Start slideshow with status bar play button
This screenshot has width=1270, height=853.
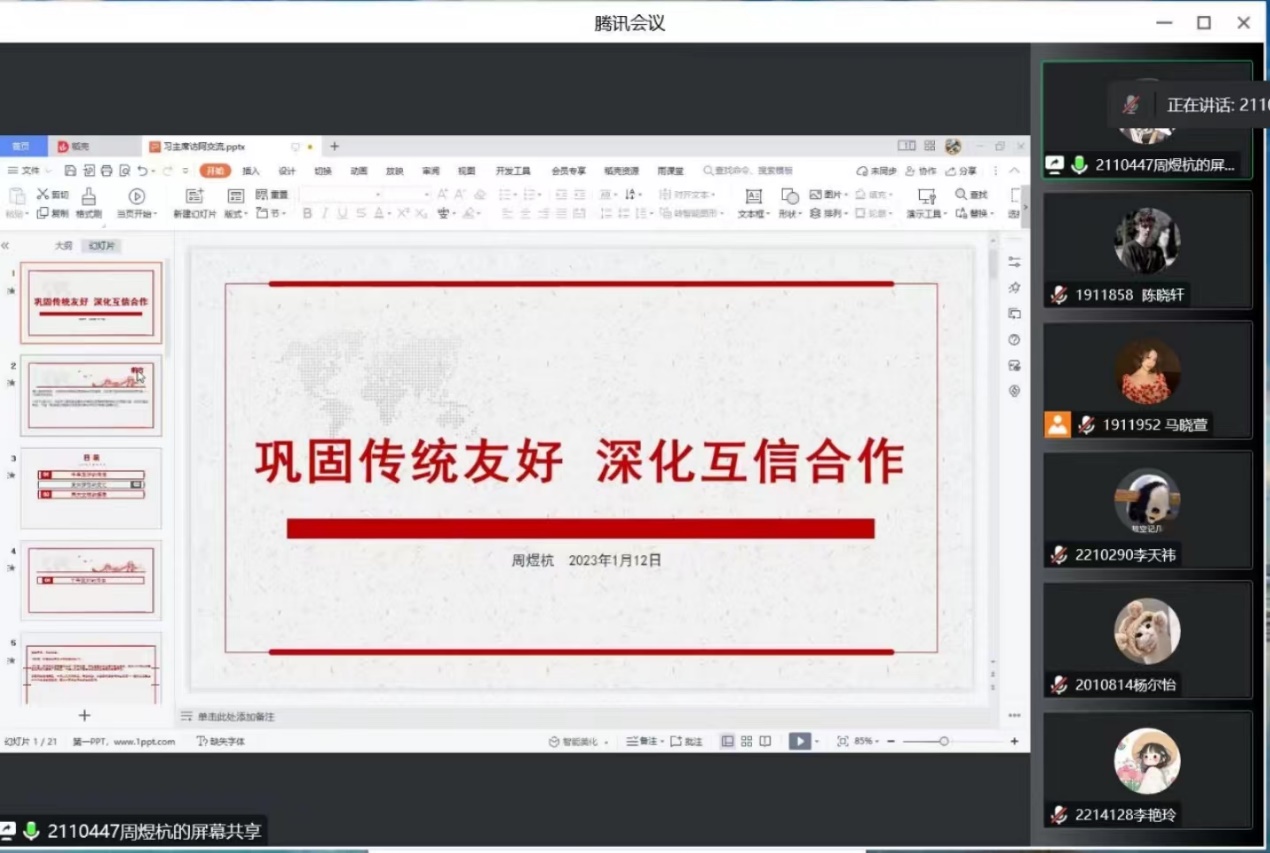click(799, 741)
